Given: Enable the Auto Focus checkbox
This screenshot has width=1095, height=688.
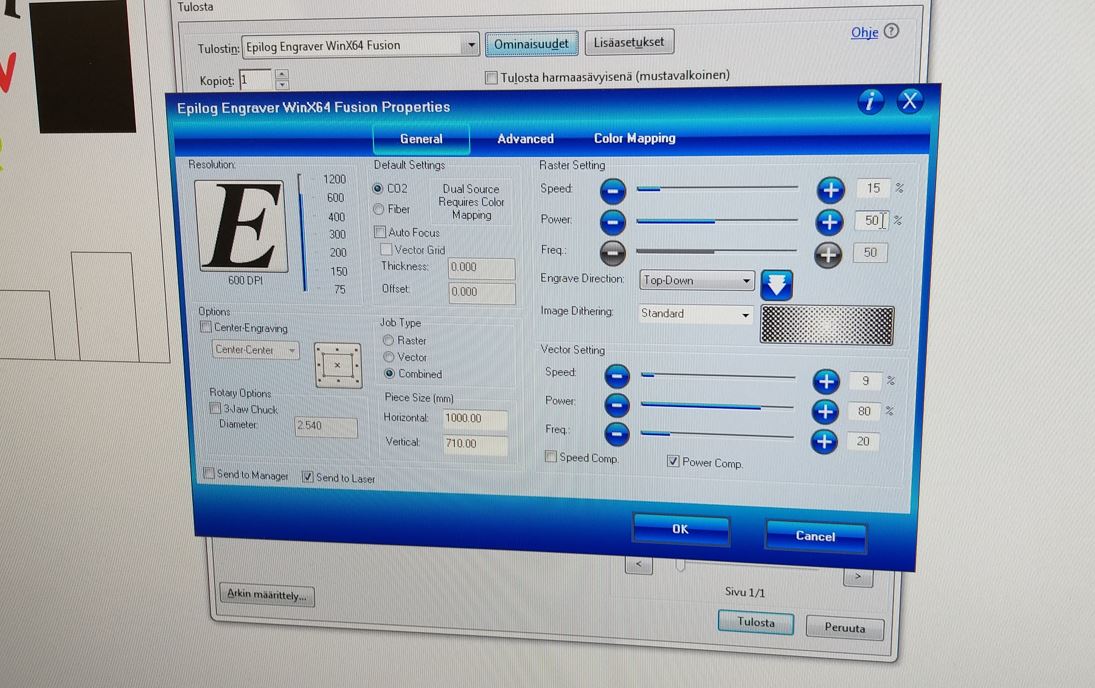Looking at the screenshot, I should (380, 232).
